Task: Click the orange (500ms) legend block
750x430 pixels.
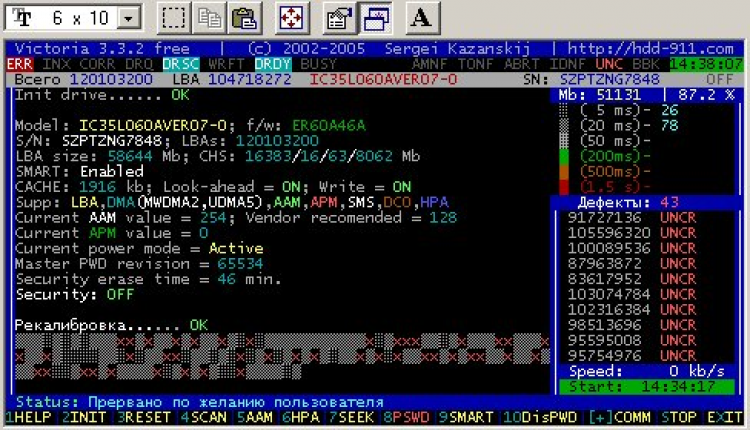Action: tap(564, 171)
